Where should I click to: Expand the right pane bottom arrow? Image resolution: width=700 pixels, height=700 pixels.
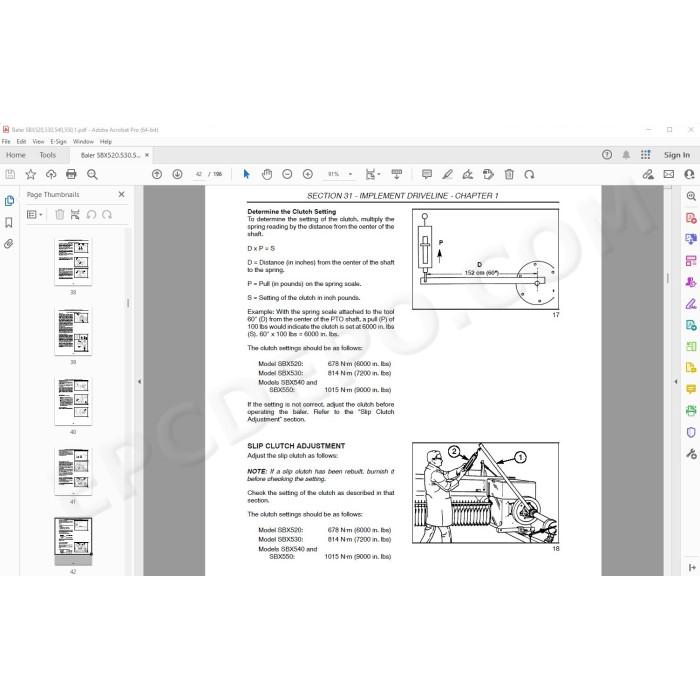692,567
